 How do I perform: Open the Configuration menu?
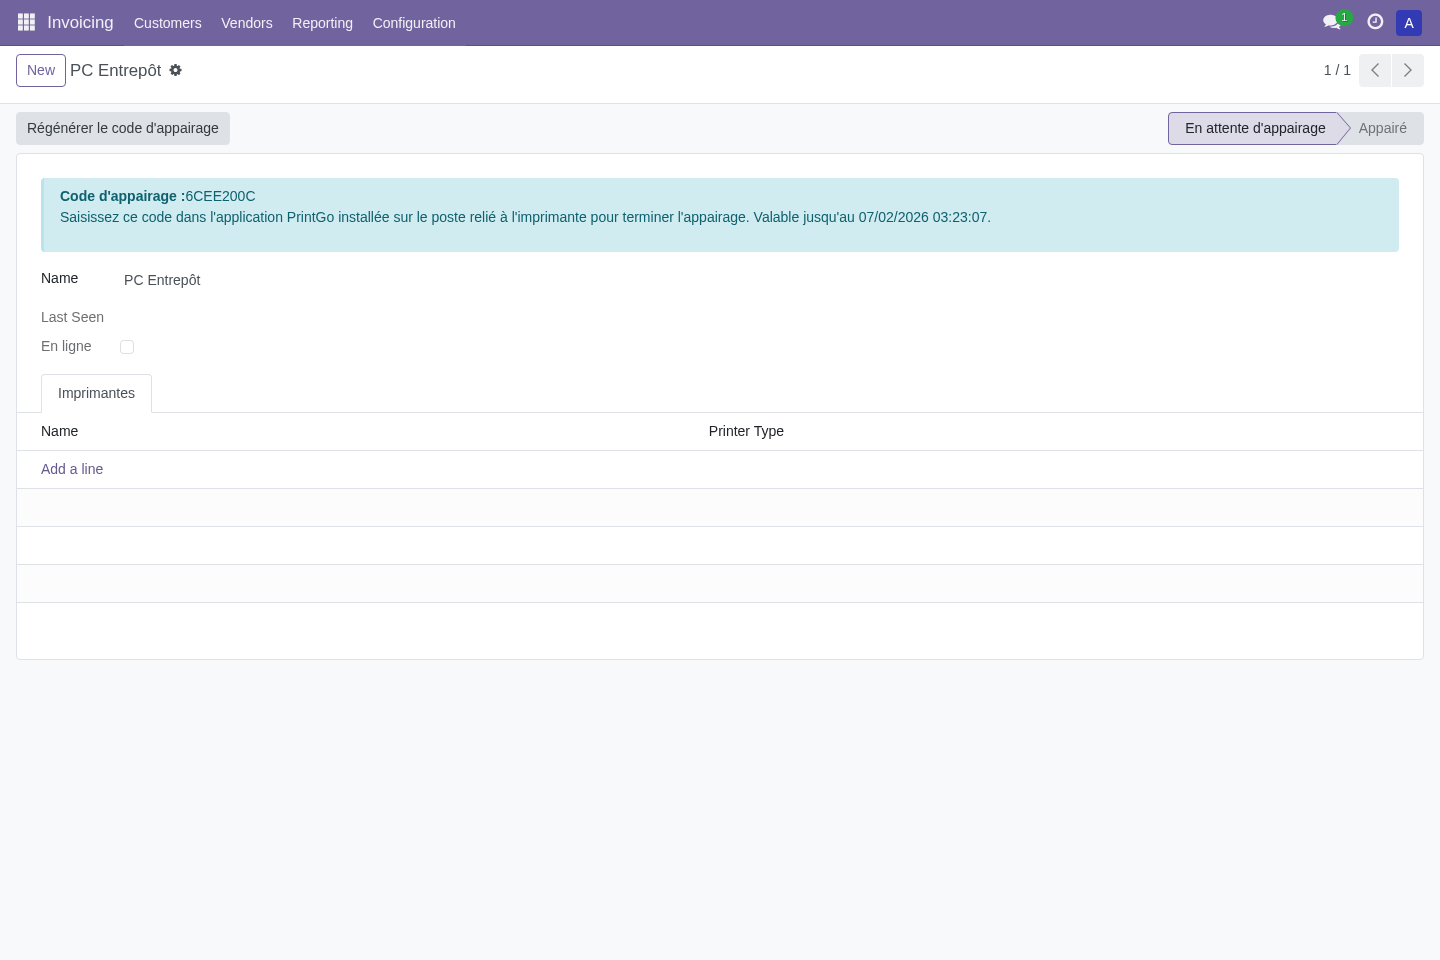414,23
